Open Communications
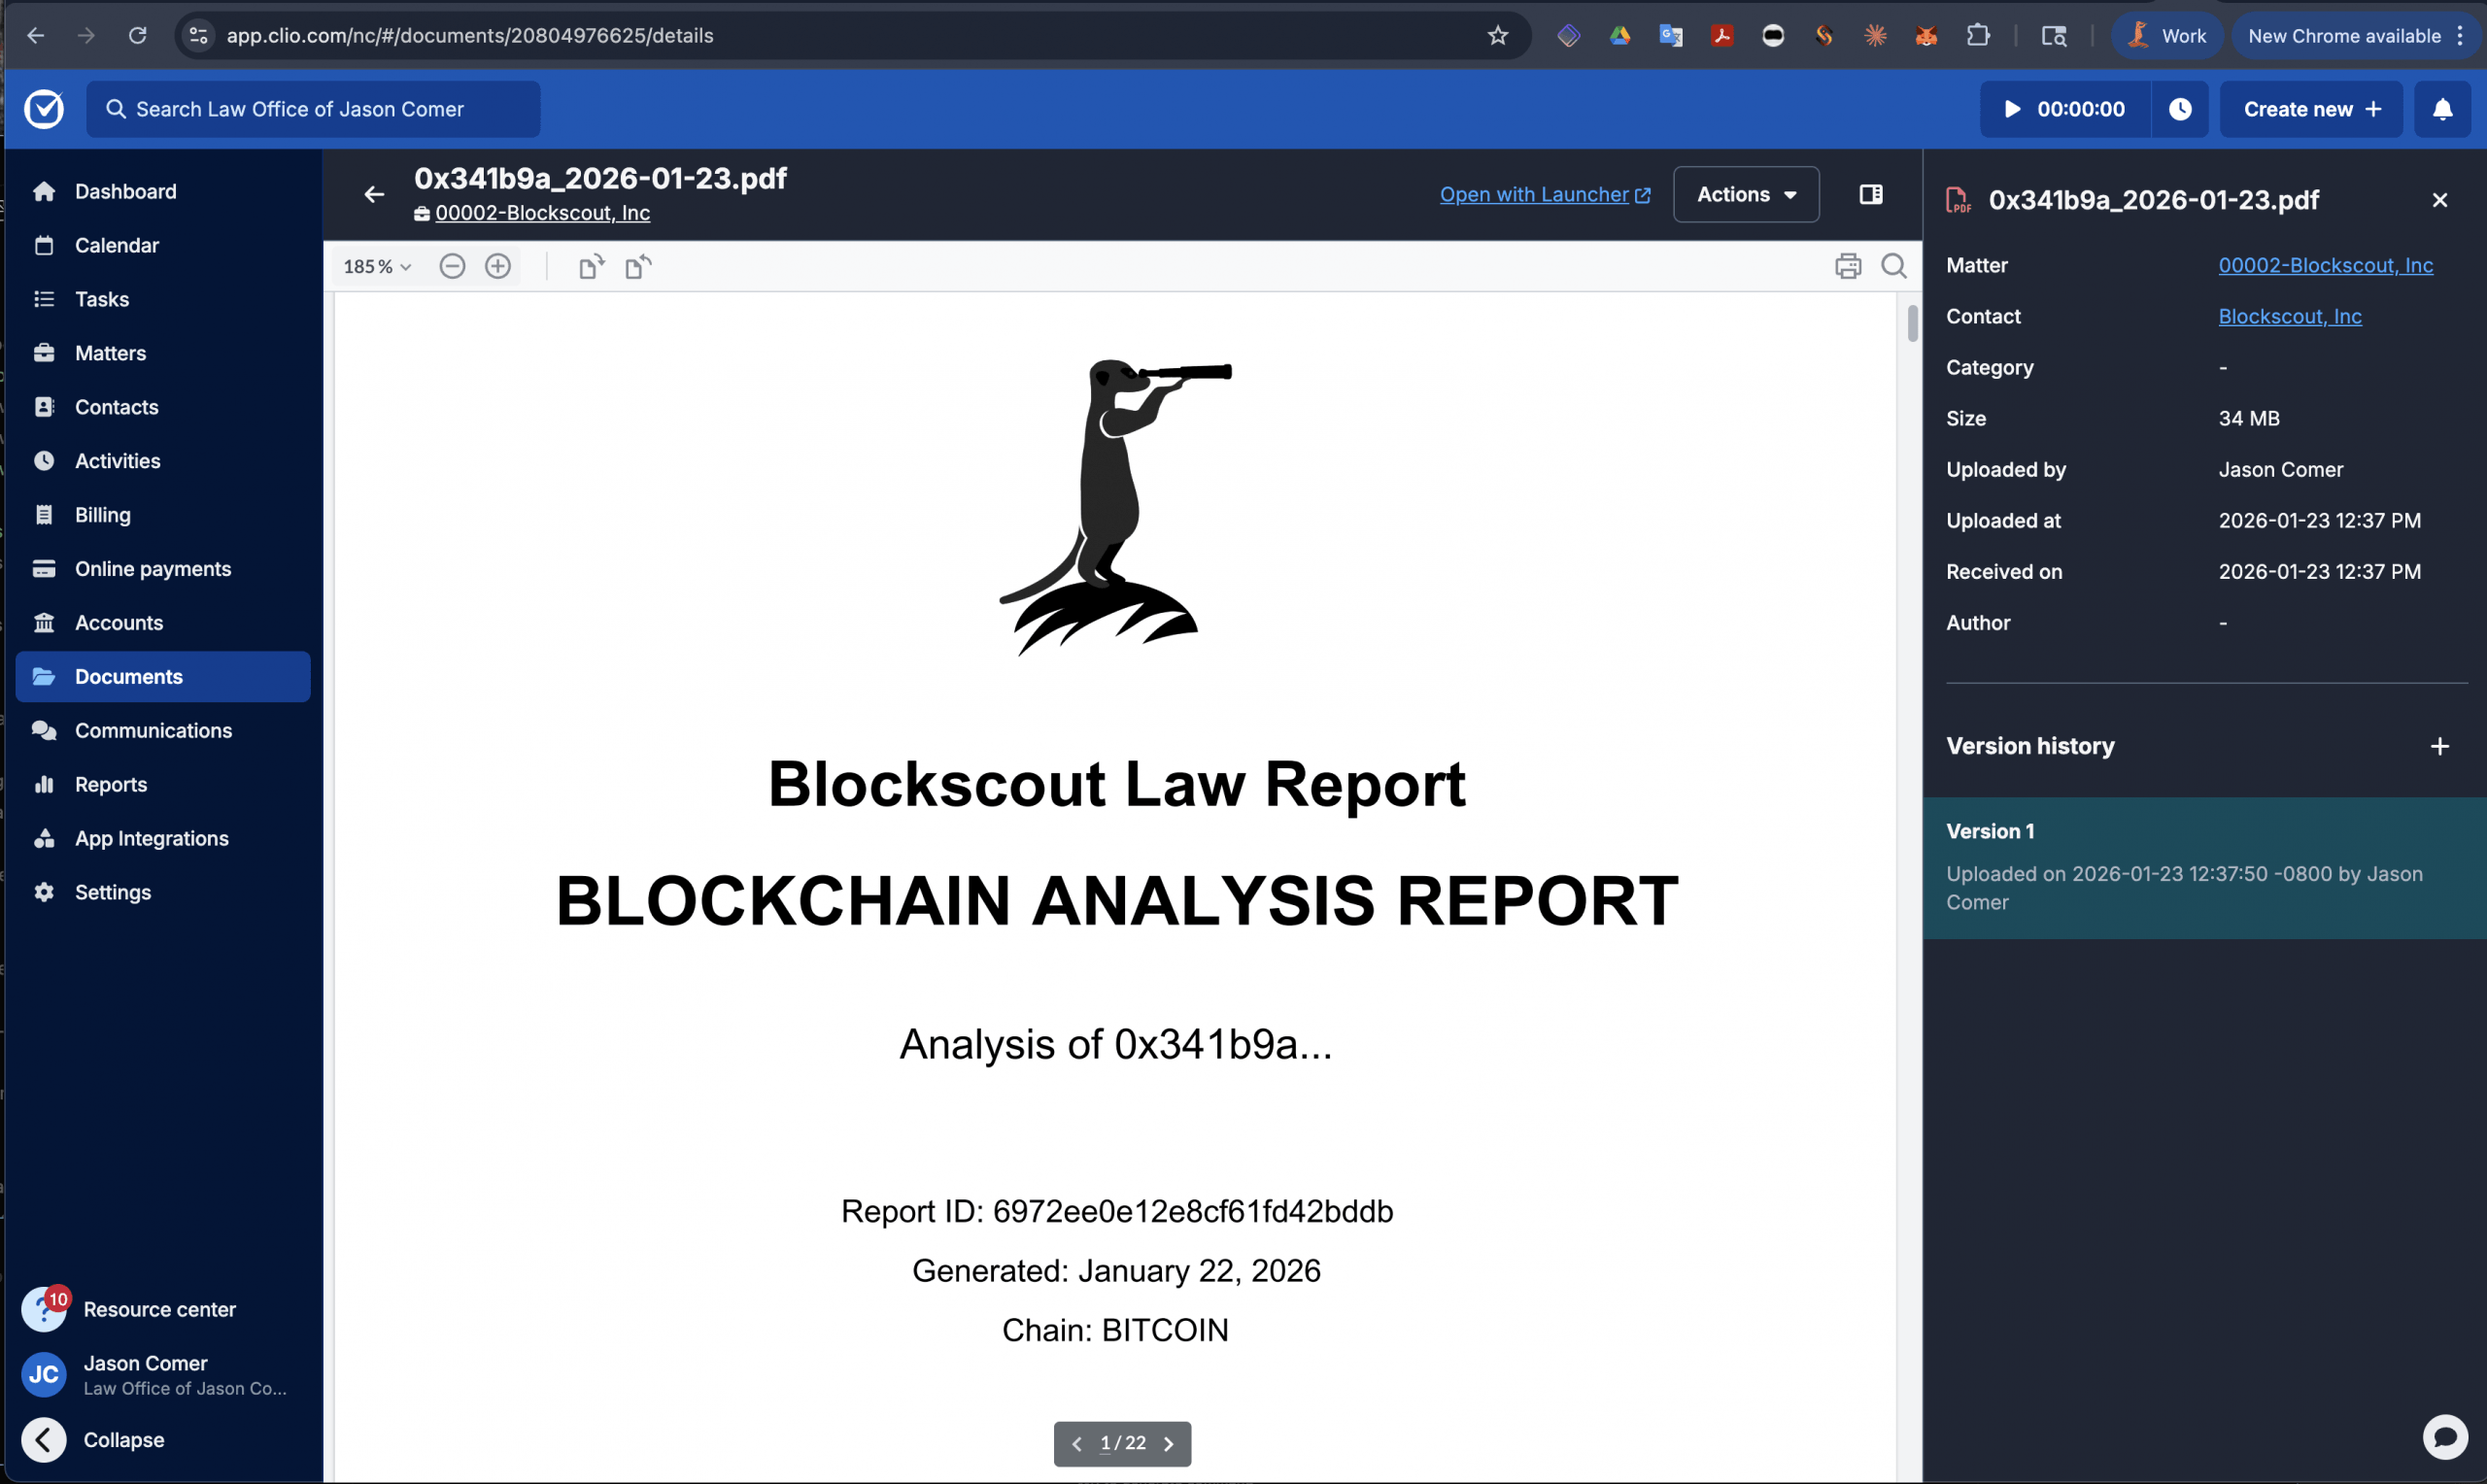 tap(163, 731)
